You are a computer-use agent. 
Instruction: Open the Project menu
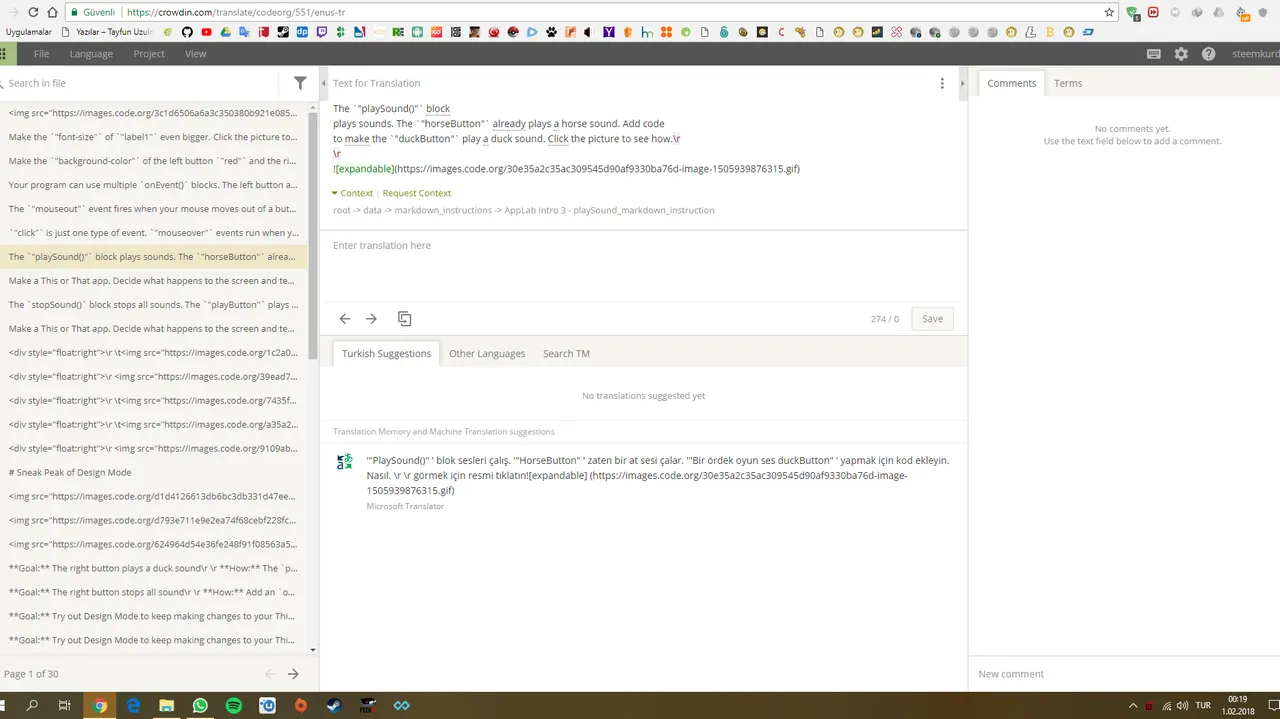(149, 54)
